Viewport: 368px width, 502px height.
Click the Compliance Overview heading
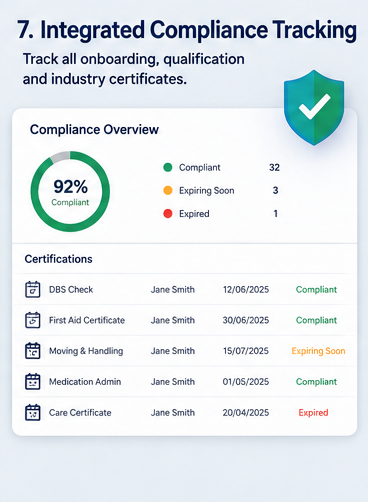coord(94,130)
